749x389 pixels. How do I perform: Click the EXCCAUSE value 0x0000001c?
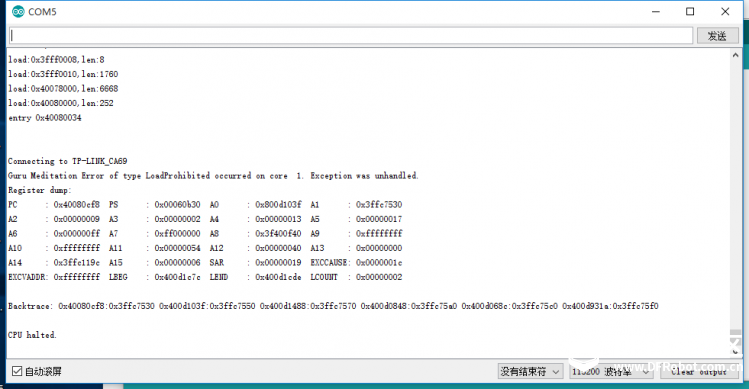coord(379,263)
